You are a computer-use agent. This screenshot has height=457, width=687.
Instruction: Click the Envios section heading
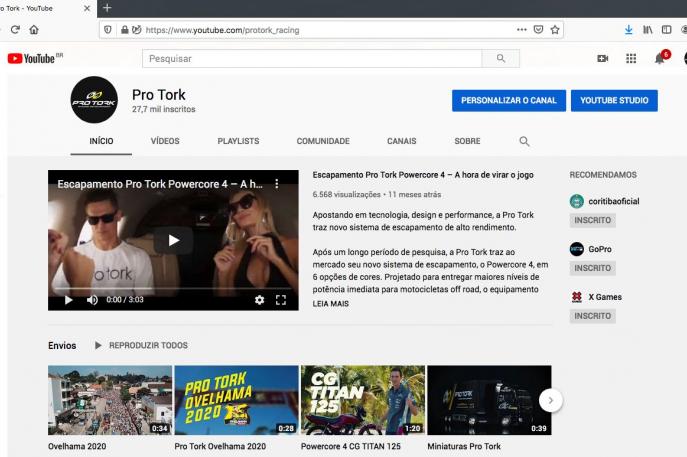pyautogui.click(x=62, y=345)
